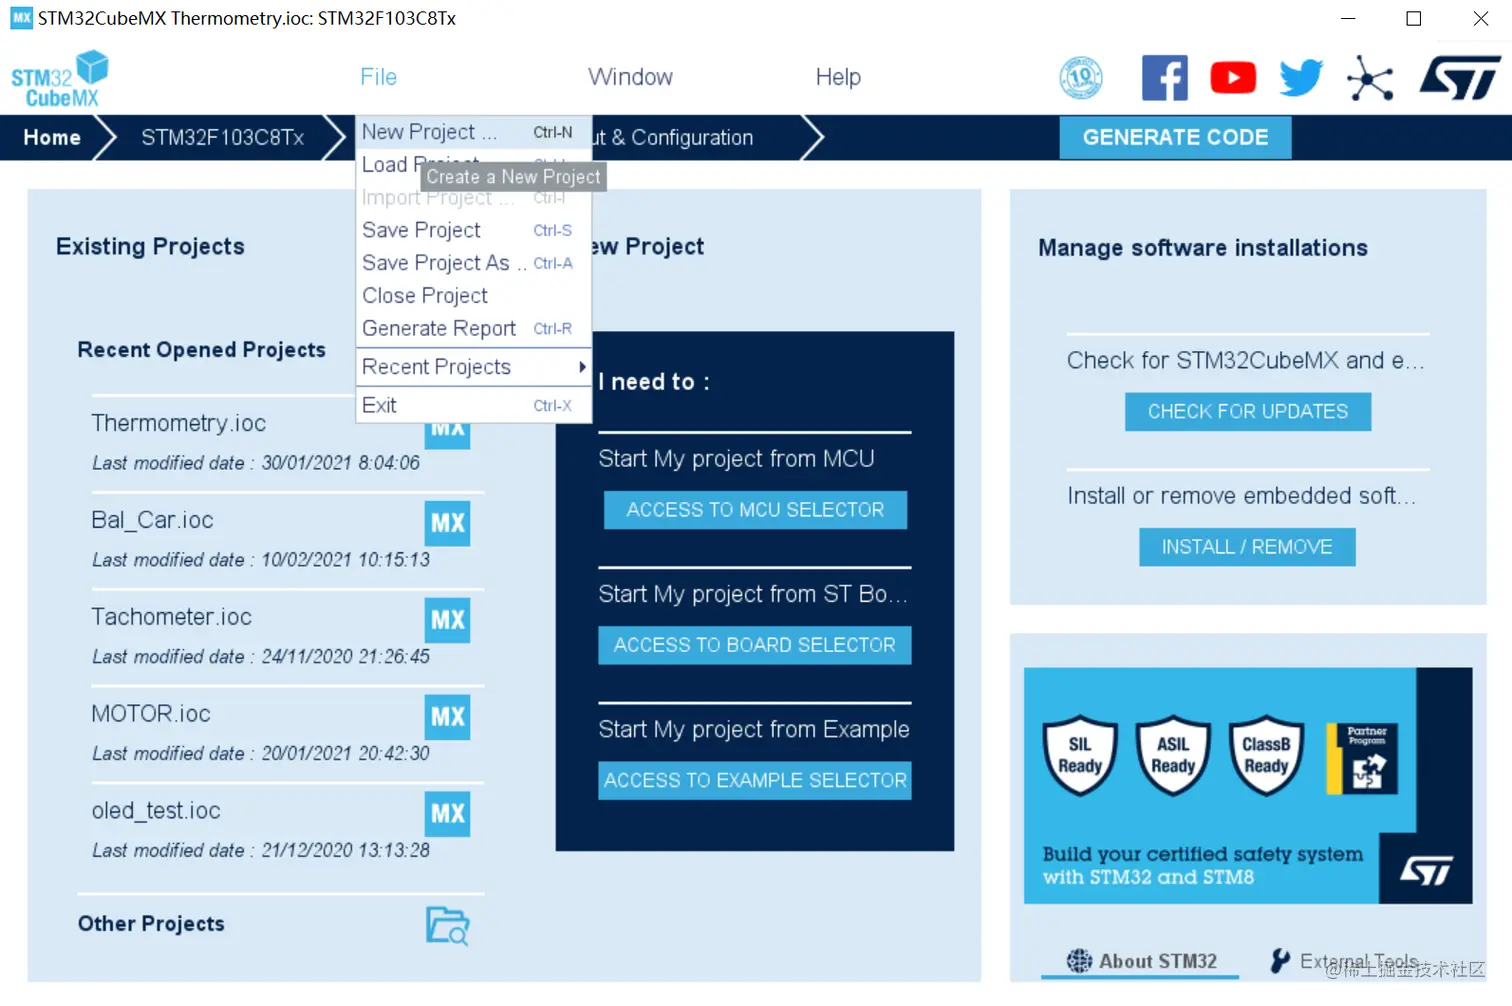Click the ST logo in the safety banner
This screenshot has height=1006, width=1512.
(x=1426, y=871)
